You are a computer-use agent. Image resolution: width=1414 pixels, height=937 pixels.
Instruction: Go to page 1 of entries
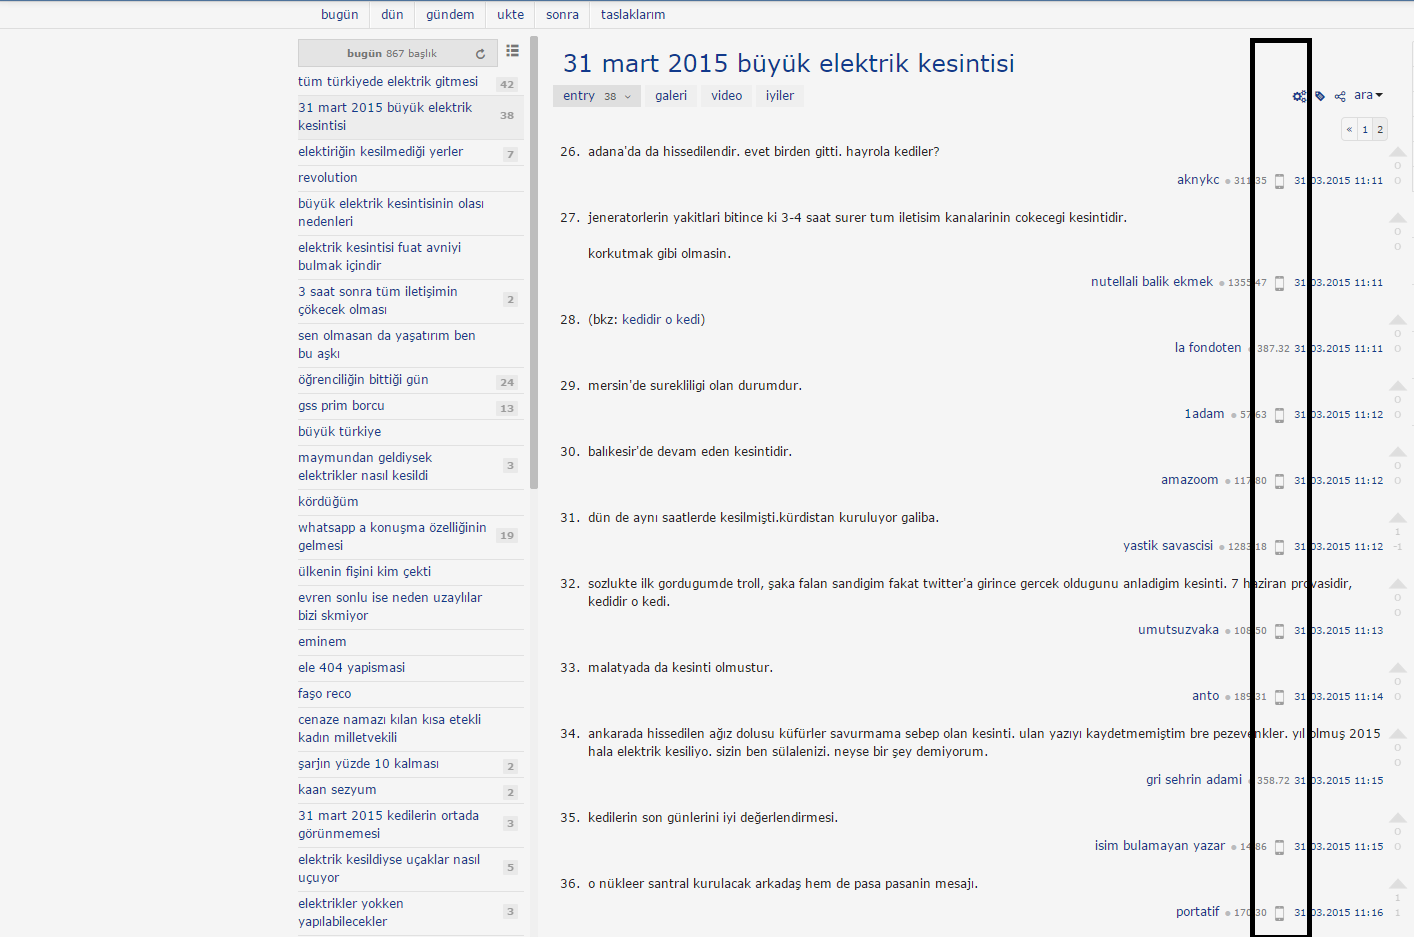pyautogui.click(x=1365, y=129)
